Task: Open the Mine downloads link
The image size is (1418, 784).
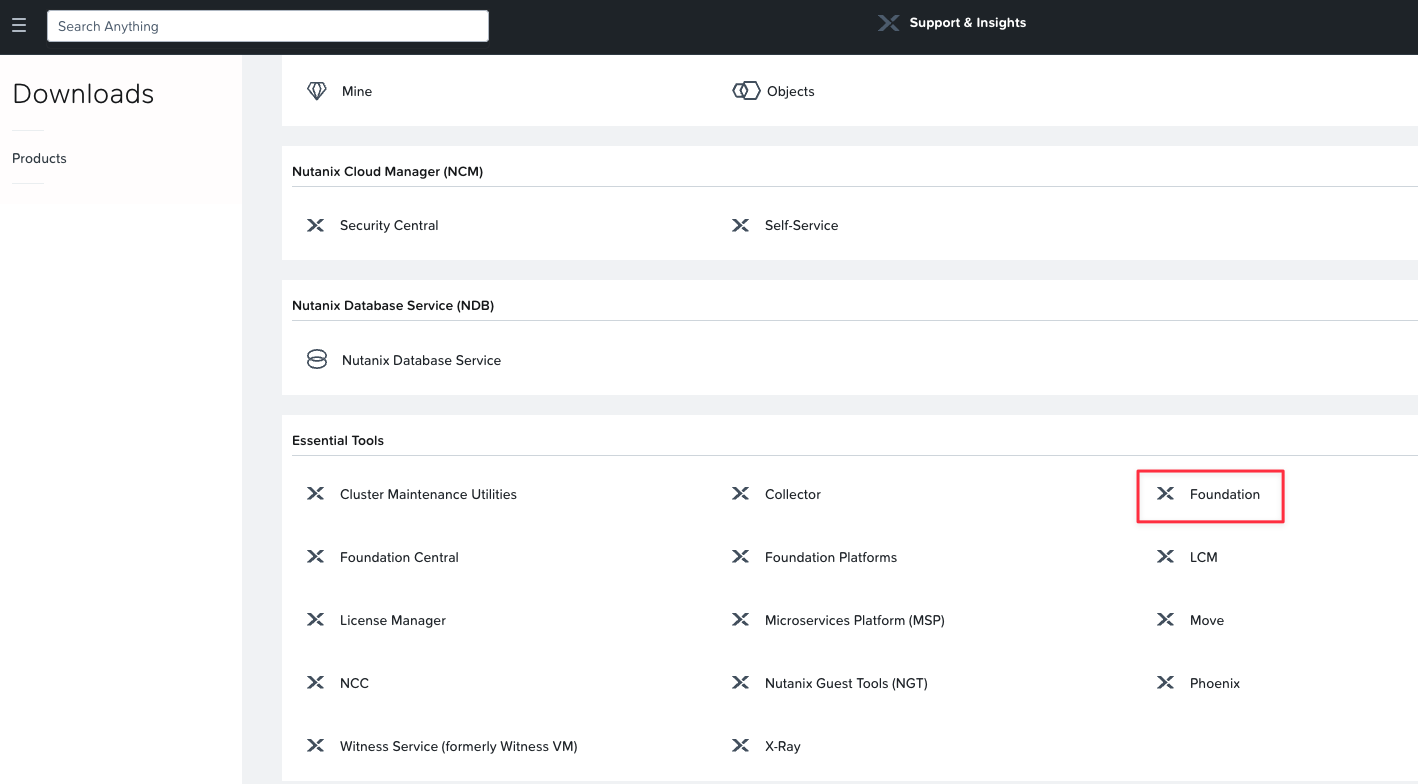Action: coord(357,91)
